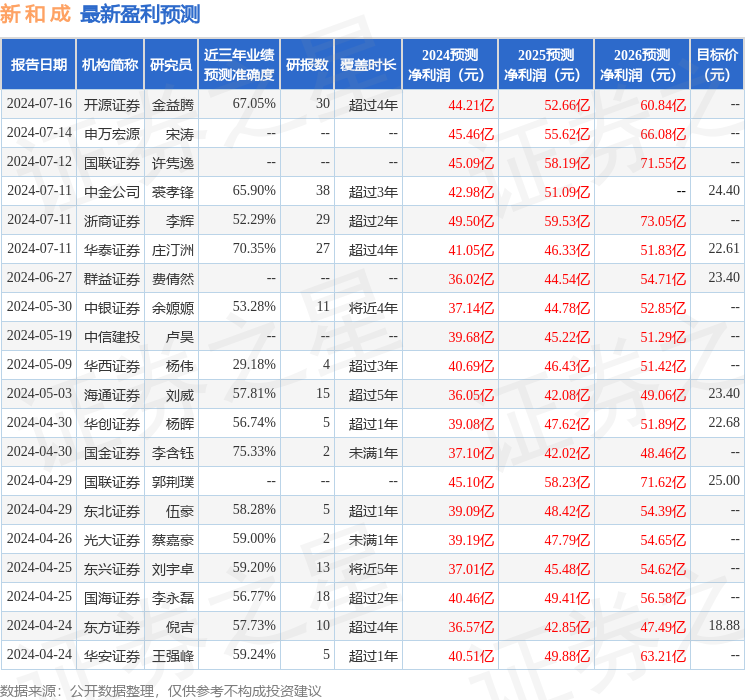Click analyst name 庄汀洲
Screen dimensions: 745x700
(173, 250)
